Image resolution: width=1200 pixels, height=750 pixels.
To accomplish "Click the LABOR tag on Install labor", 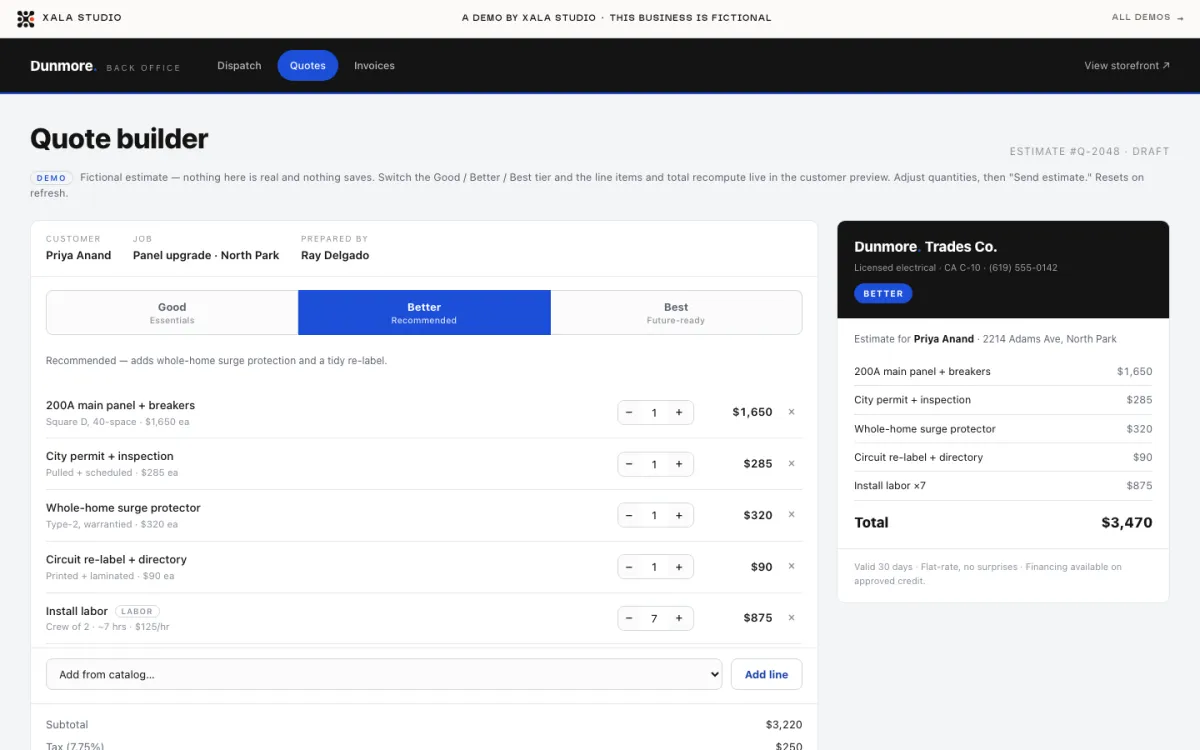I will coord(137,611).
